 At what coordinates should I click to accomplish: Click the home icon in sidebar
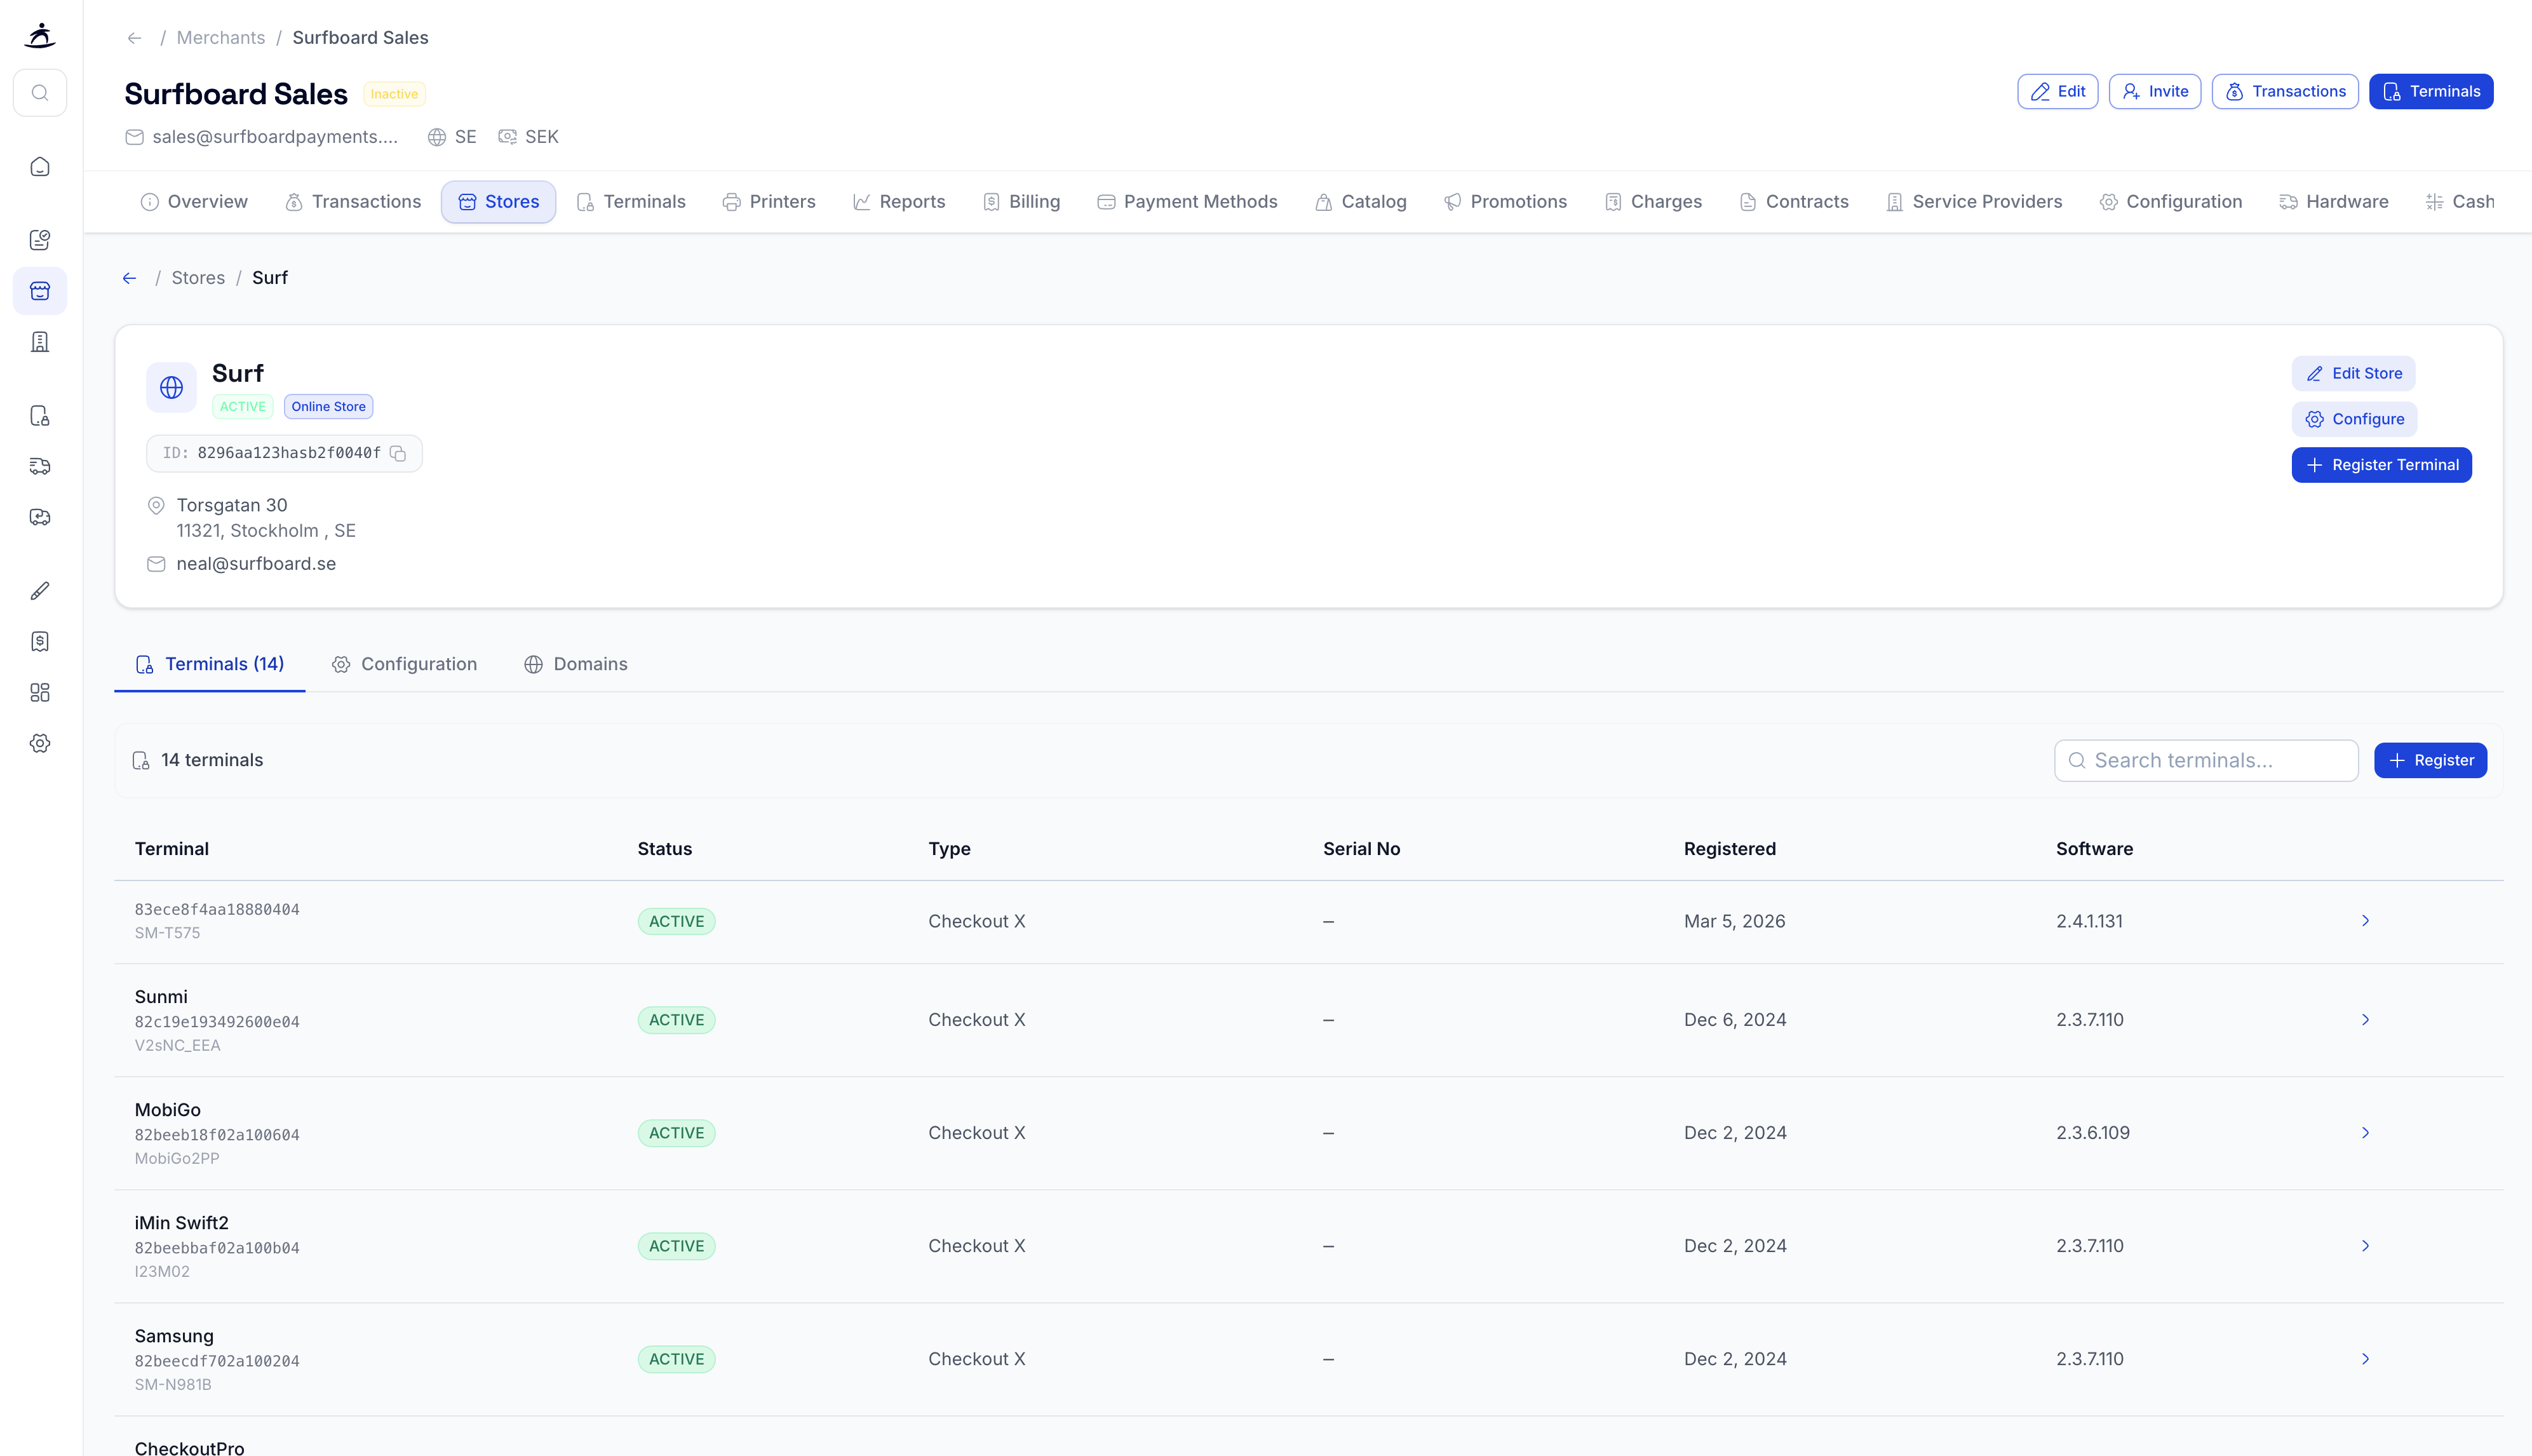40,167
